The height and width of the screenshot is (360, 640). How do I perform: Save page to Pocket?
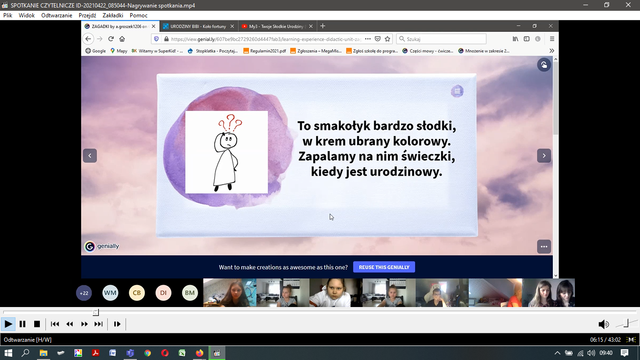378,39
